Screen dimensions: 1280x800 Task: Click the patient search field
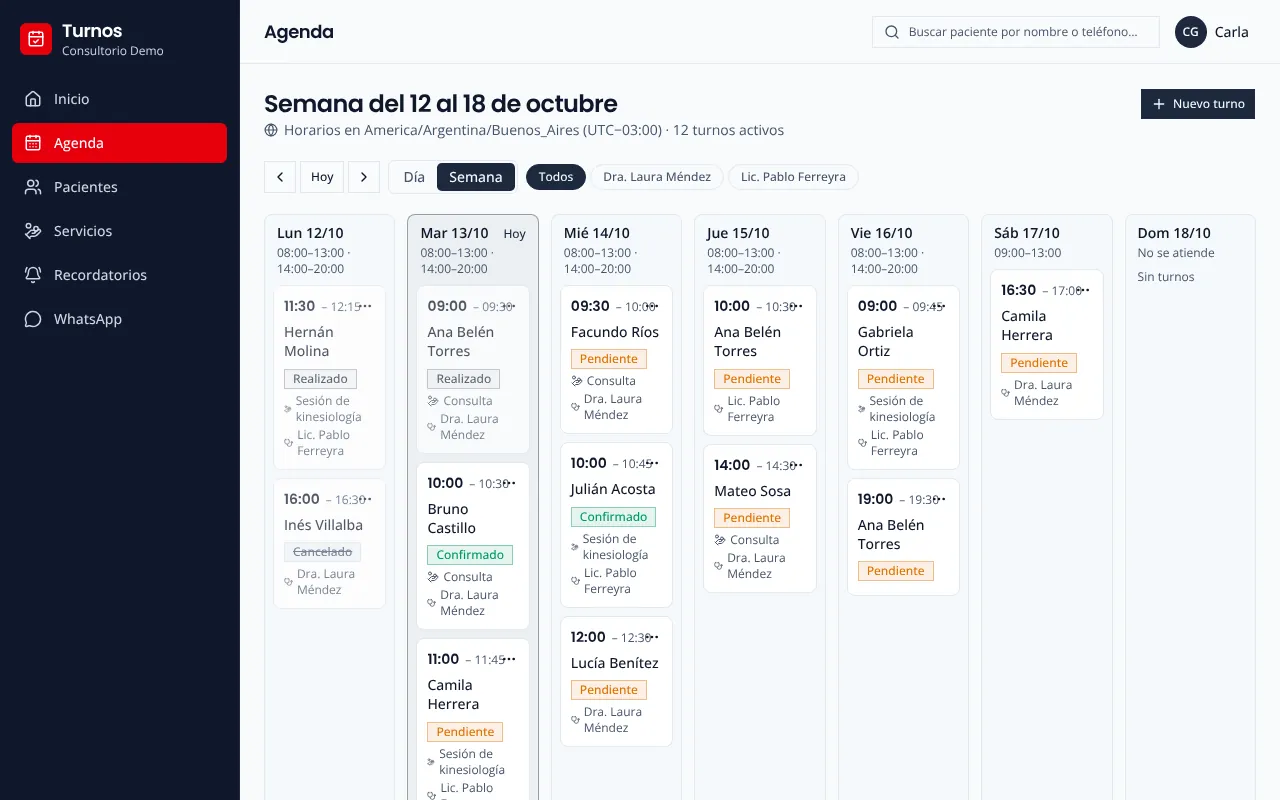click(1016, 32)
